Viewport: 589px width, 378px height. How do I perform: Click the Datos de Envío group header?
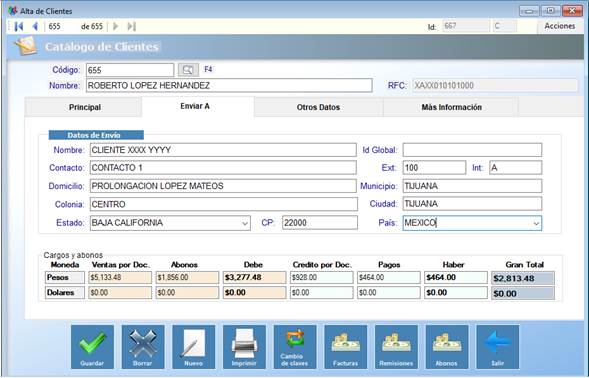click(x=96, y=135)
